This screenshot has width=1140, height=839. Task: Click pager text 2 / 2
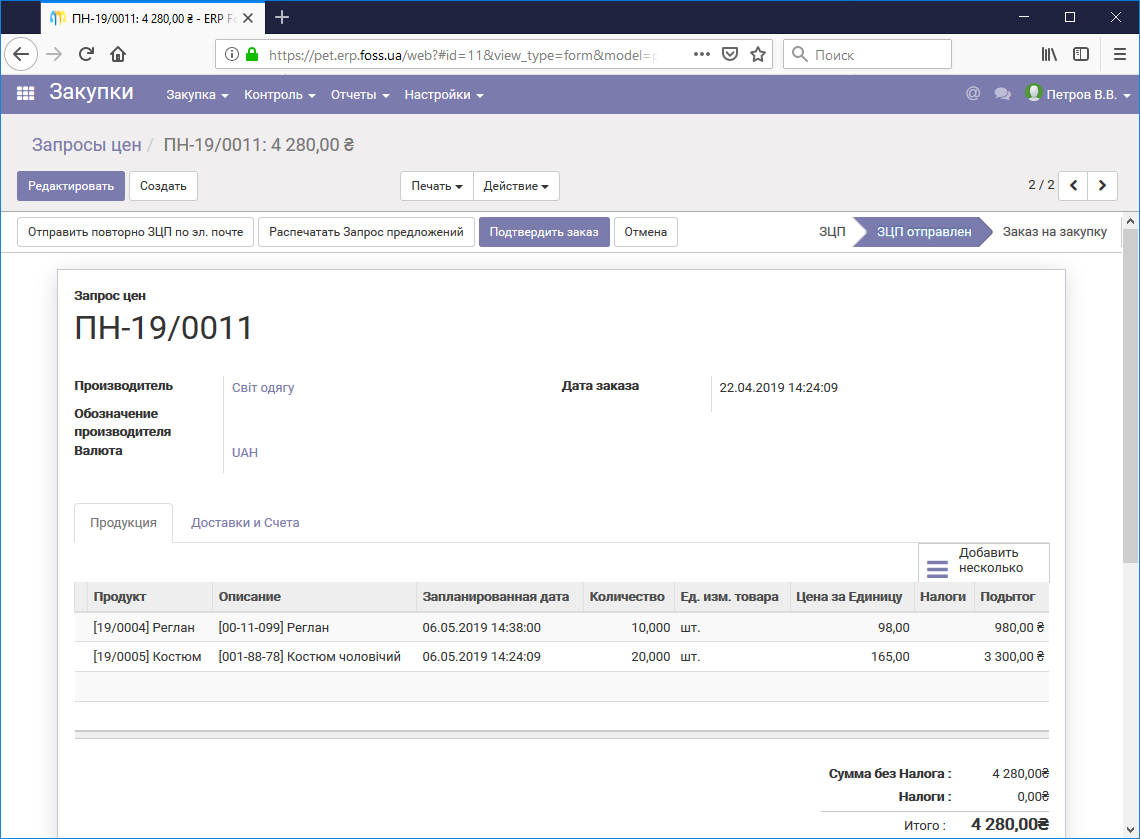tap(1041, 185)
